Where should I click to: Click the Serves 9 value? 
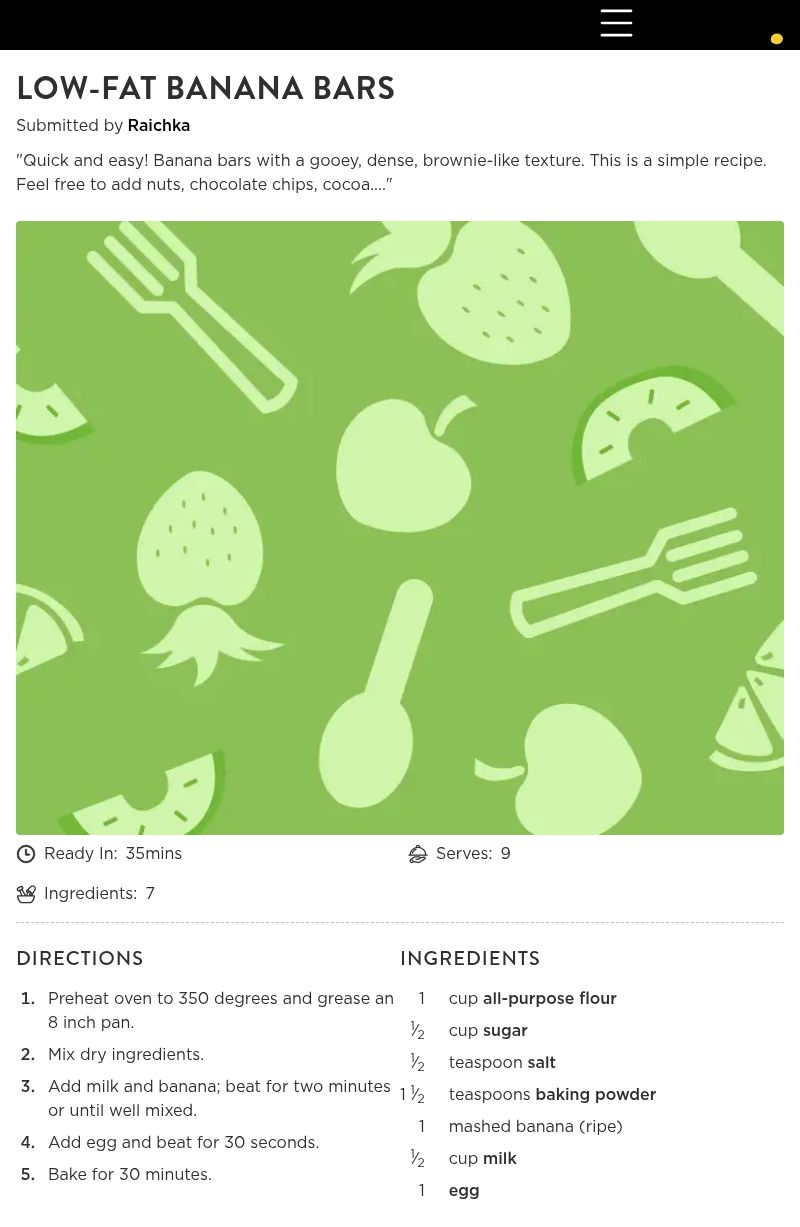pyautogui.click(x=505, y=854)
